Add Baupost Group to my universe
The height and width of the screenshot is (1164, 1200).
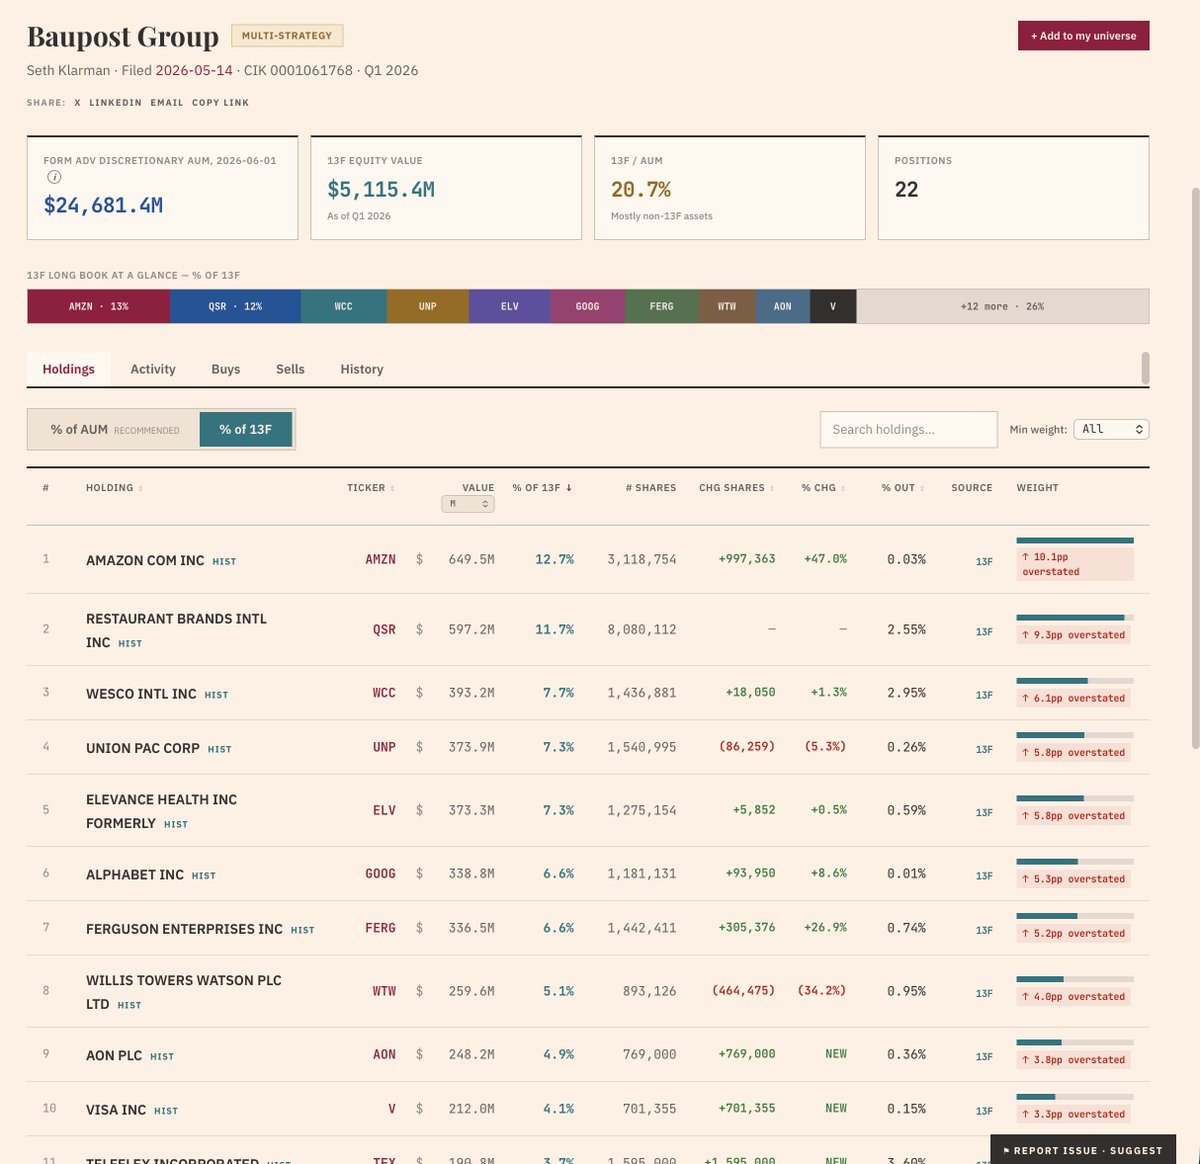1084,36
